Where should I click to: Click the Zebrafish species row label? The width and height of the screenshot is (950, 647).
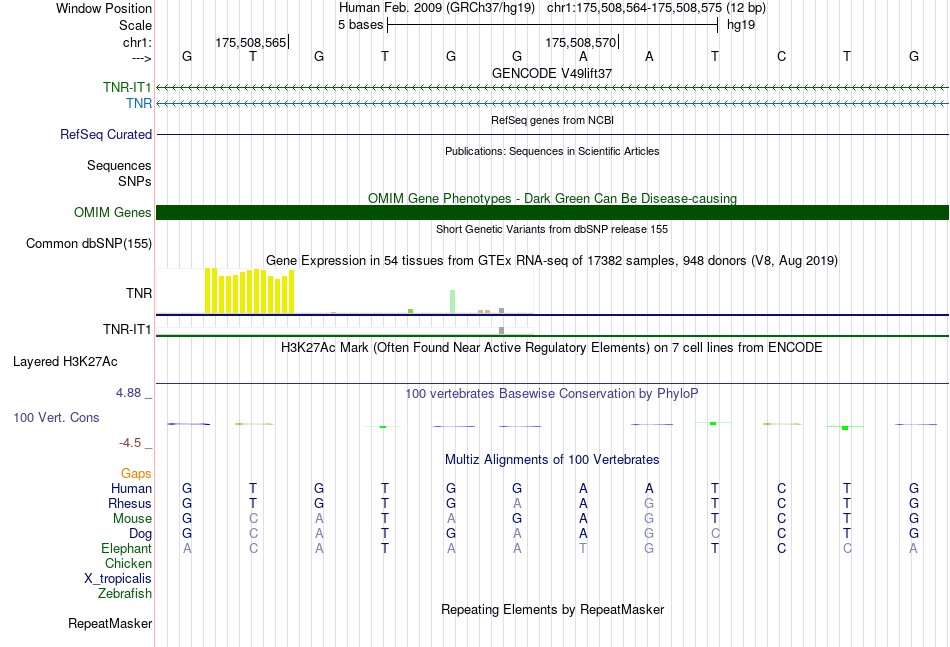click(x=125, y=594)
